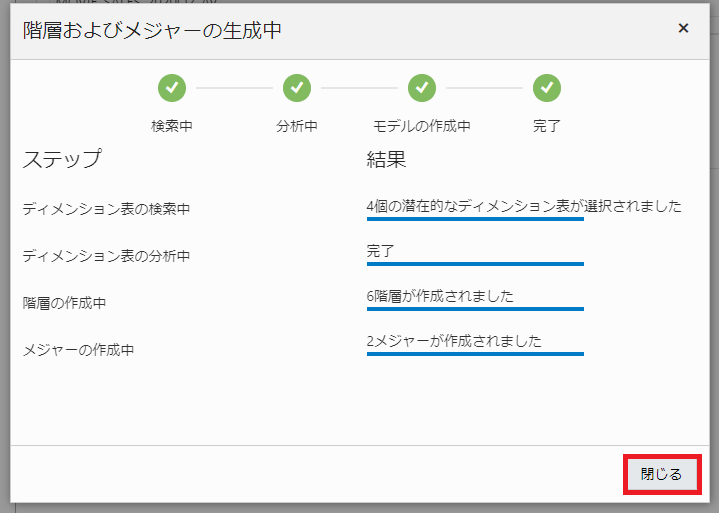Click the モデルの作成中 step checkmark icon
This screenshot has height=513, width=719.
coord(422,88)
